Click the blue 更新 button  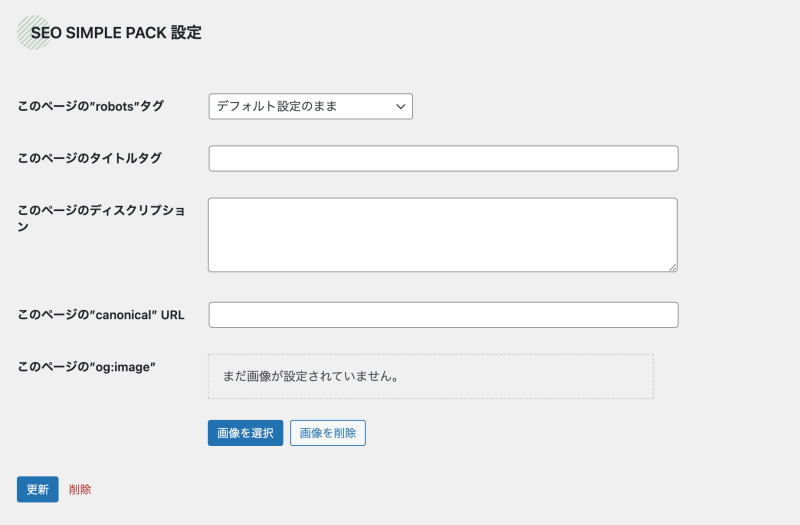[x=38, y=489]
